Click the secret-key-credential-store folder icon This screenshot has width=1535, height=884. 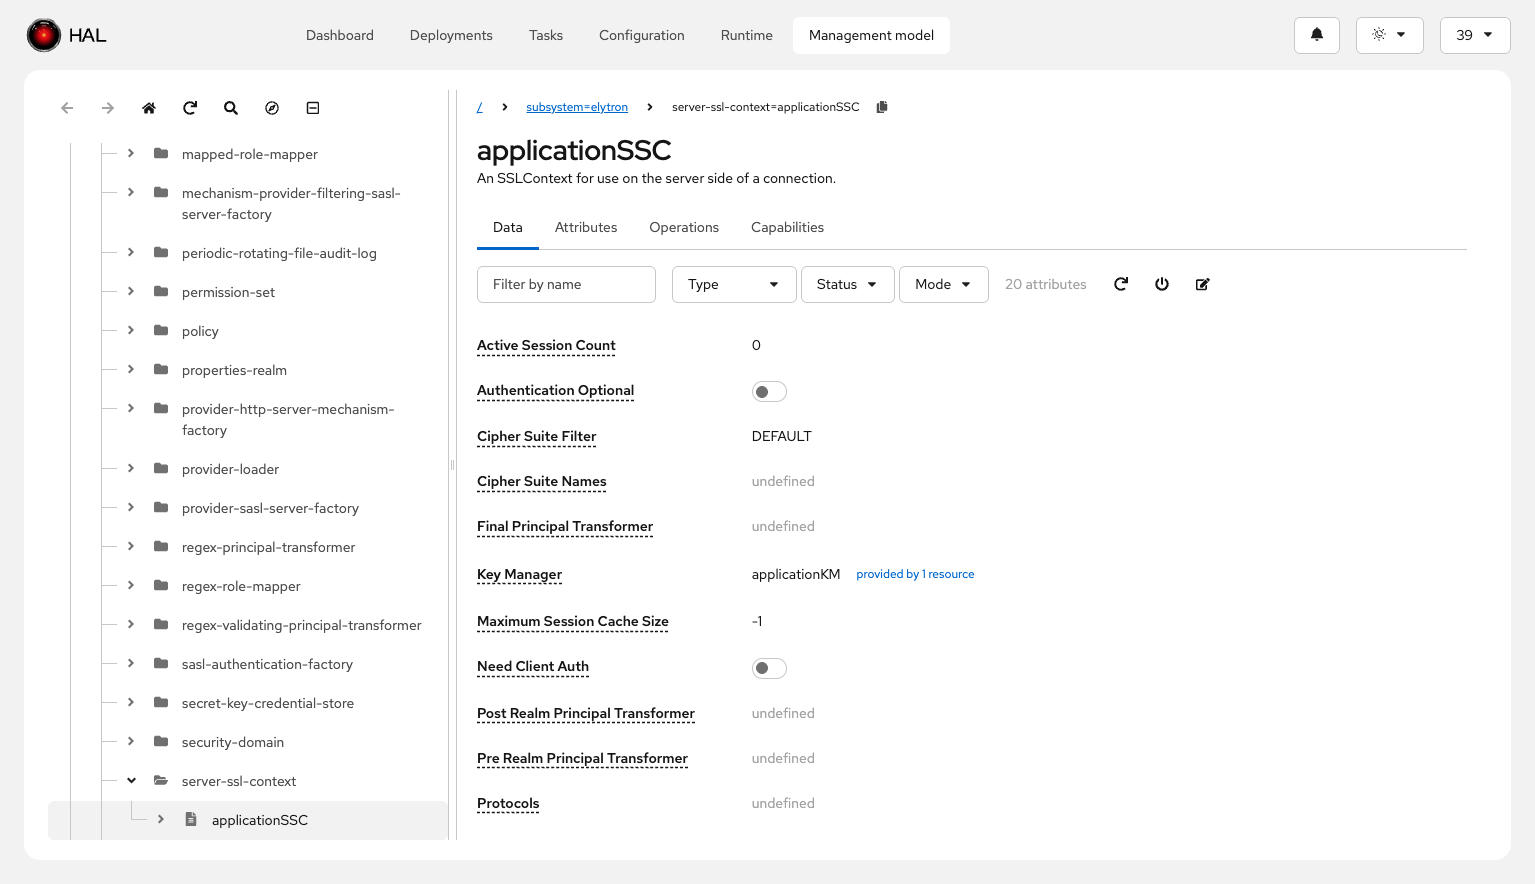[161, 702]
